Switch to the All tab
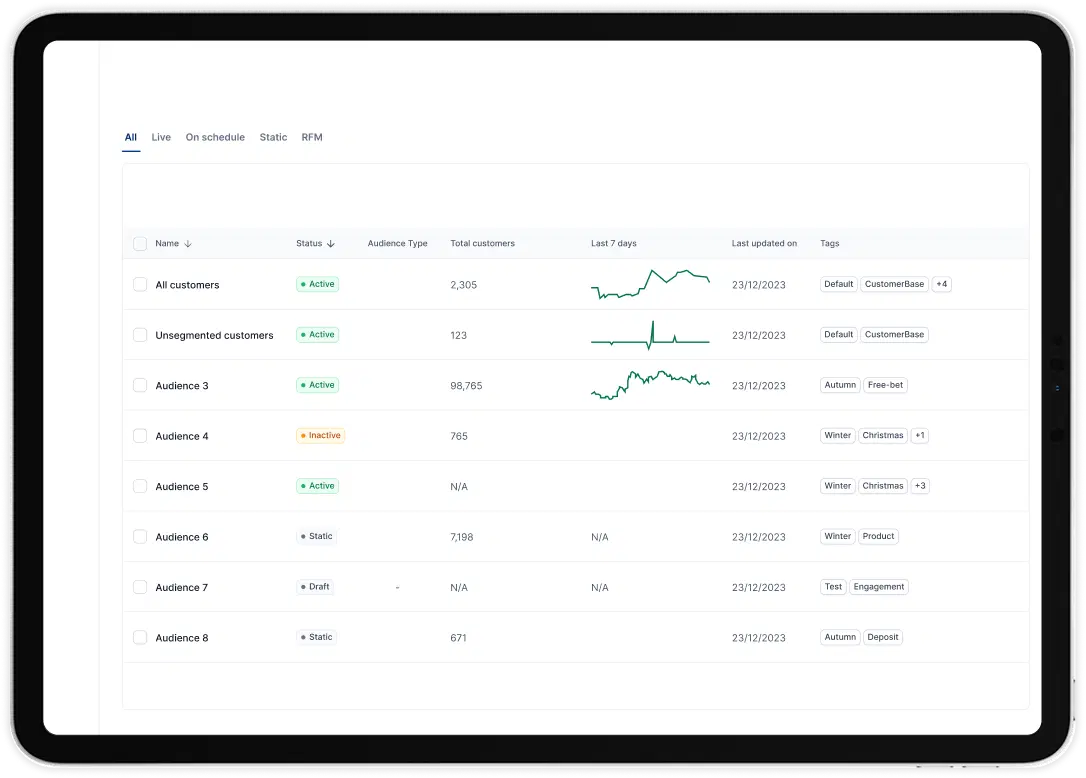This screenshot has width=1086, height=778. (131, 137)
